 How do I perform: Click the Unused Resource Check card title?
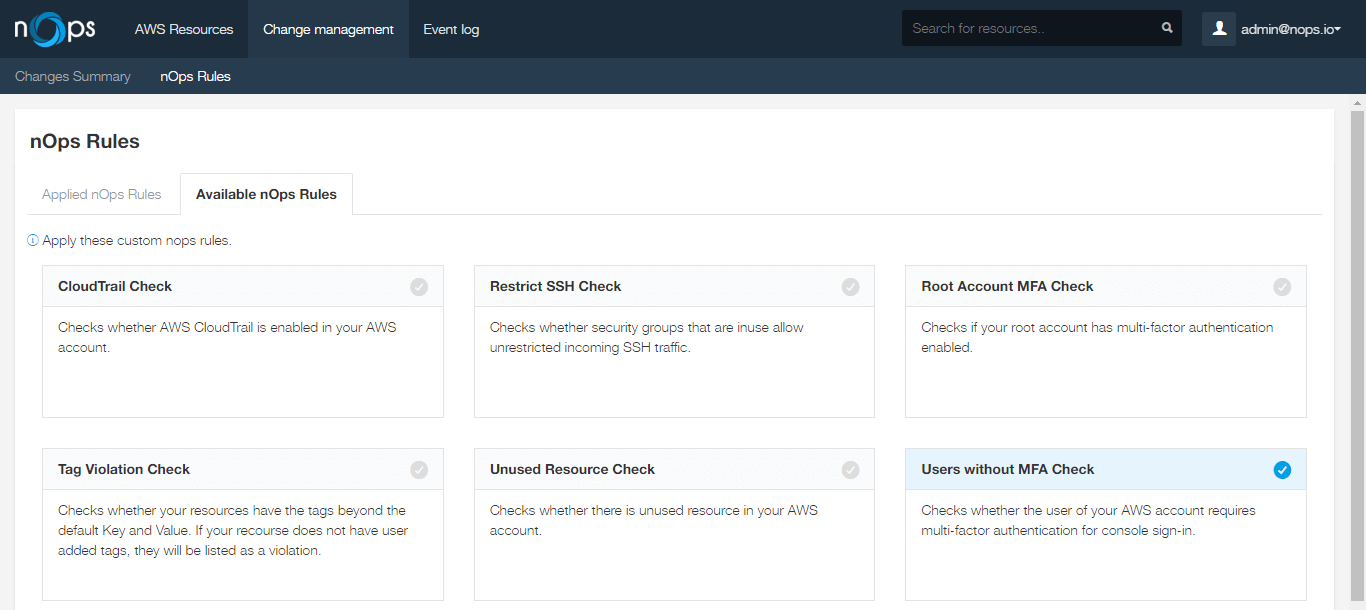click(572, 469)
